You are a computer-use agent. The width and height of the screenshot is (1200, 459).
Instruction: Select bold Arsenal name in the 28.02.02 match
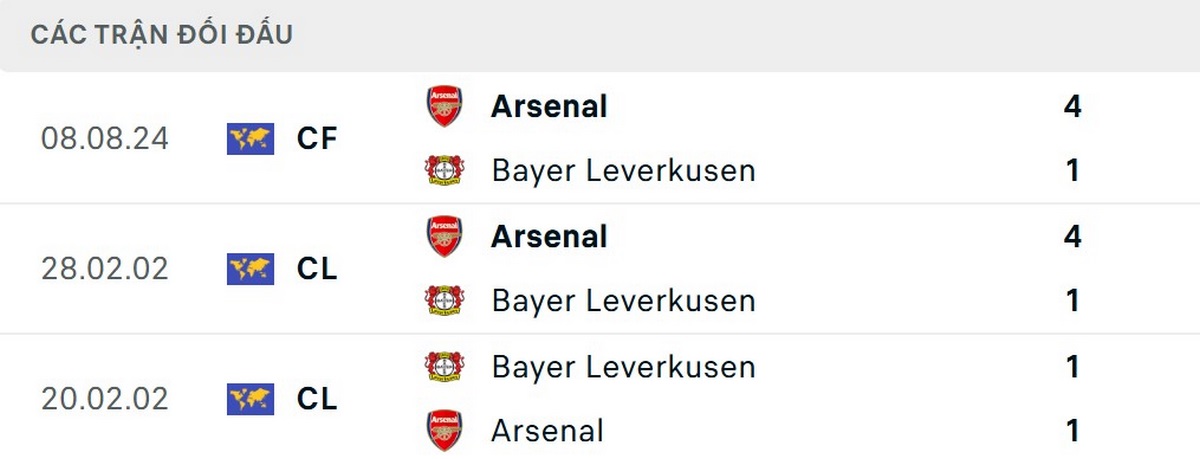click(549, 237)
